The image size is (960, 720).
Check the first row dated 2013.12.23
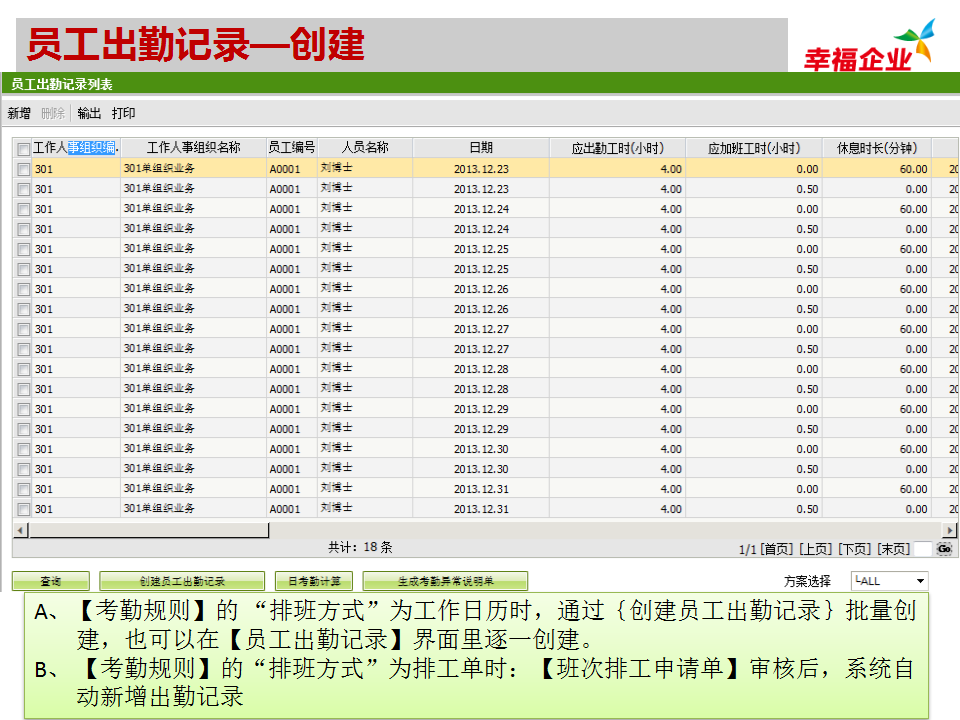[x=23, y=167]
